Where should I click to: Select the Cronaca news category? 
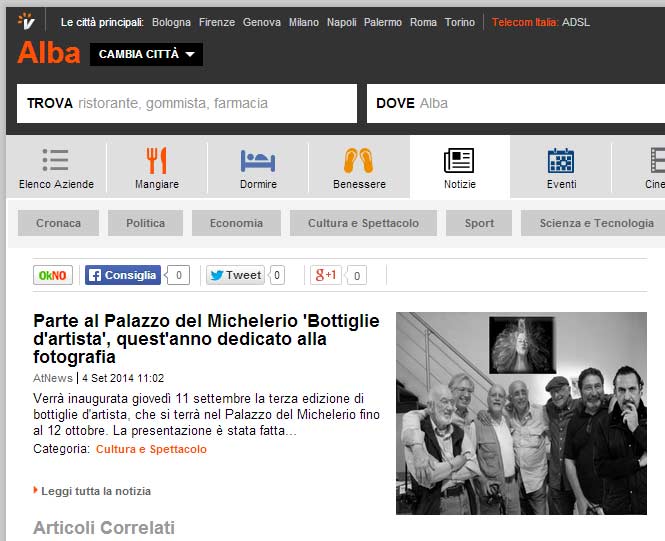tap(59, 223)
